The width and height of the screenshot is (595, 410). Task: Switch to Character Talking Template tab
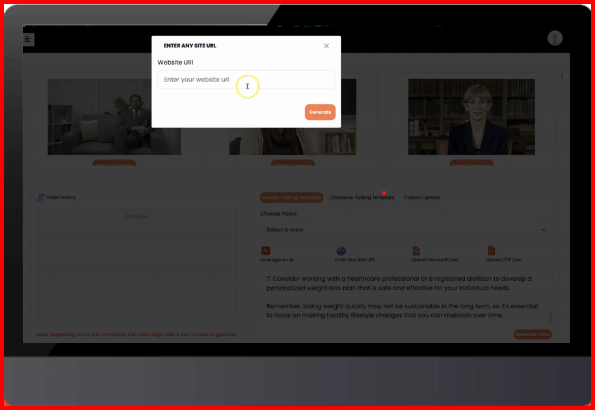362,197
